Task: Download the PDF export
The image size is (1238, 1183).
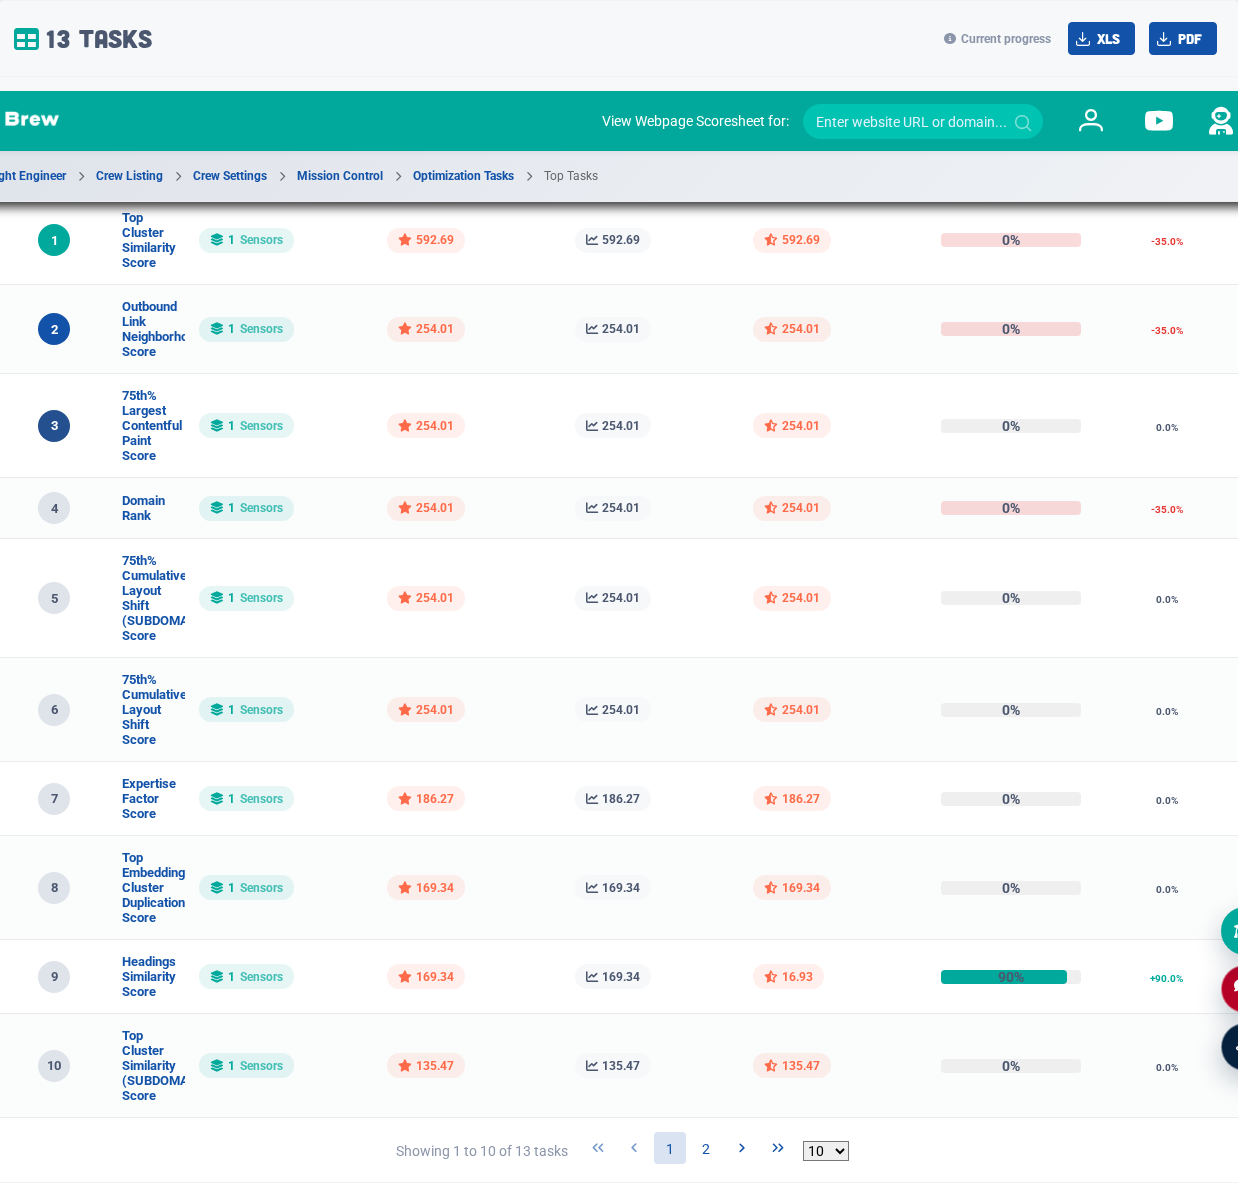Action: 1182,39
